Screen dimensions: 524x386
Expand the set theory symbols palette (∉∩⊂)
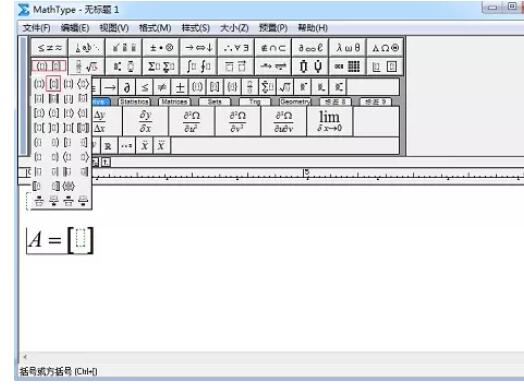tap(273, 48)
